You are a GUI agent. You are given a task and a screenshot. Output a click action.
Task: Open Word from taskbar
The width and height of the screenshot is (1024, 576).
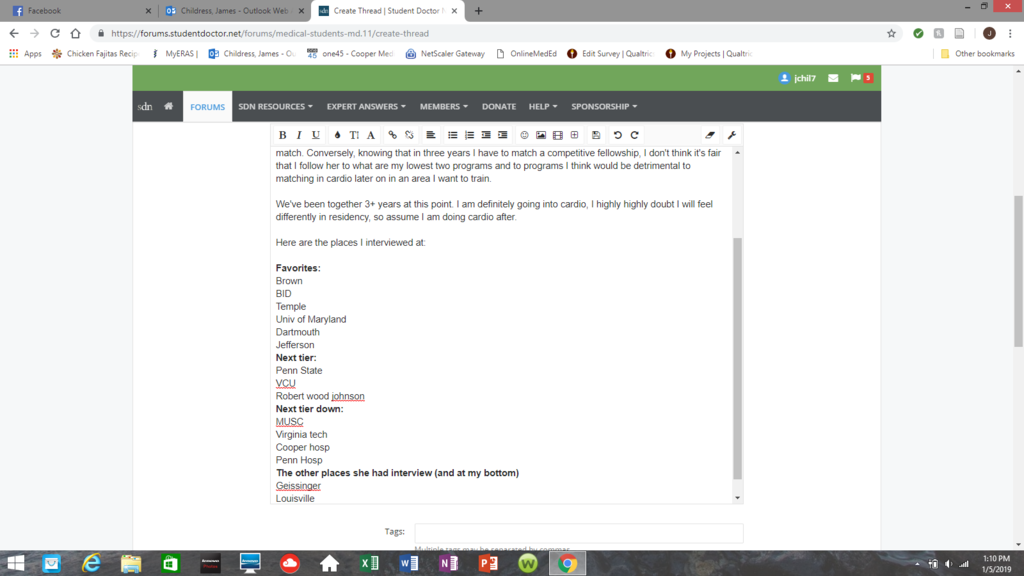point(409,563)
